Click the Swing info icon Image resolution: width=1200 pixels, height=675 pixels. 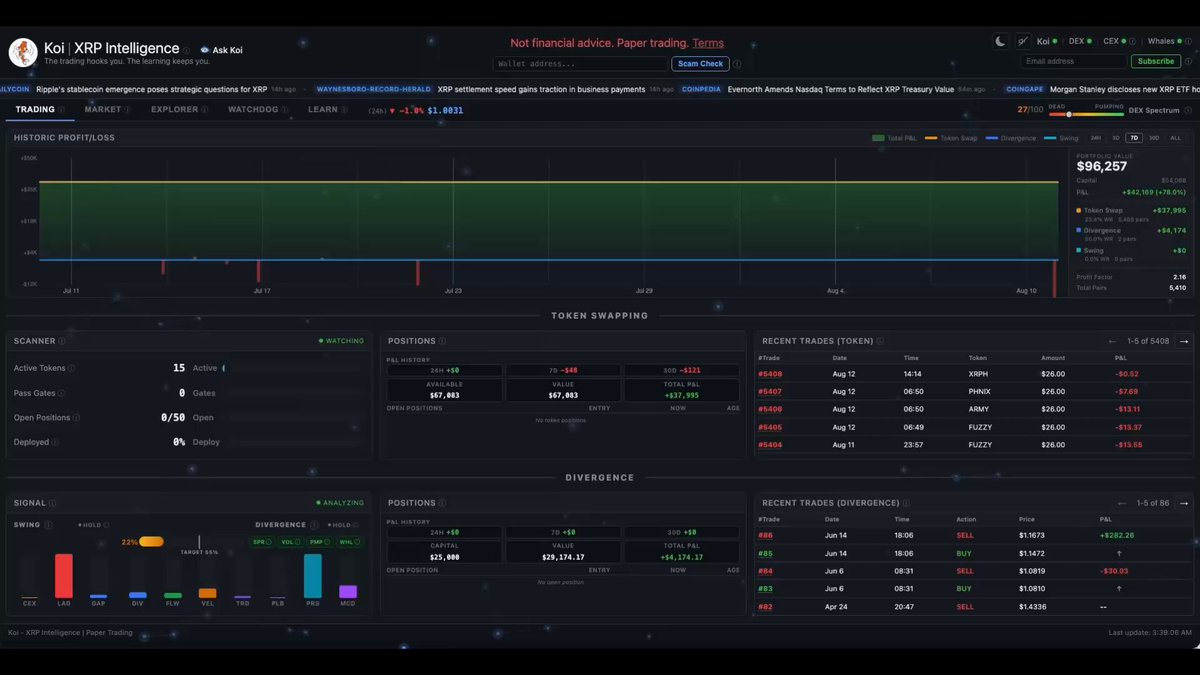46,525
